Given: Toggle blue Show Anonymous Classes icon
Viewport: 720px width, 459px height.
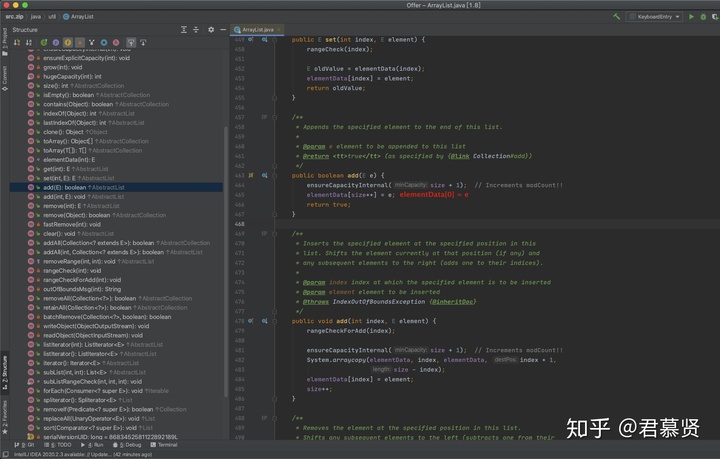Looking at the screenshot, I should pyautogui.click(x=104, y=42).
